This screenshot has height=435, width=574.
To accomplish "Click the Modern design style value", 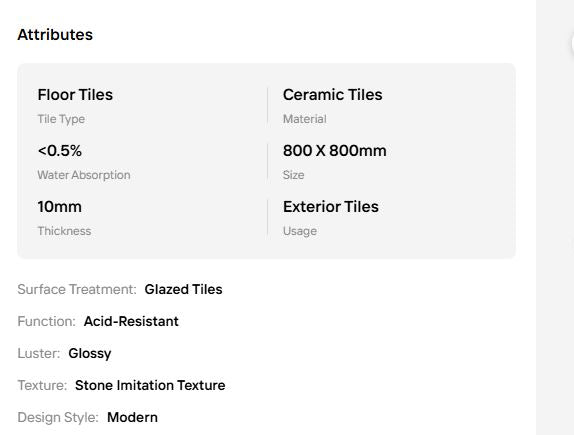I will click(132, 417).
